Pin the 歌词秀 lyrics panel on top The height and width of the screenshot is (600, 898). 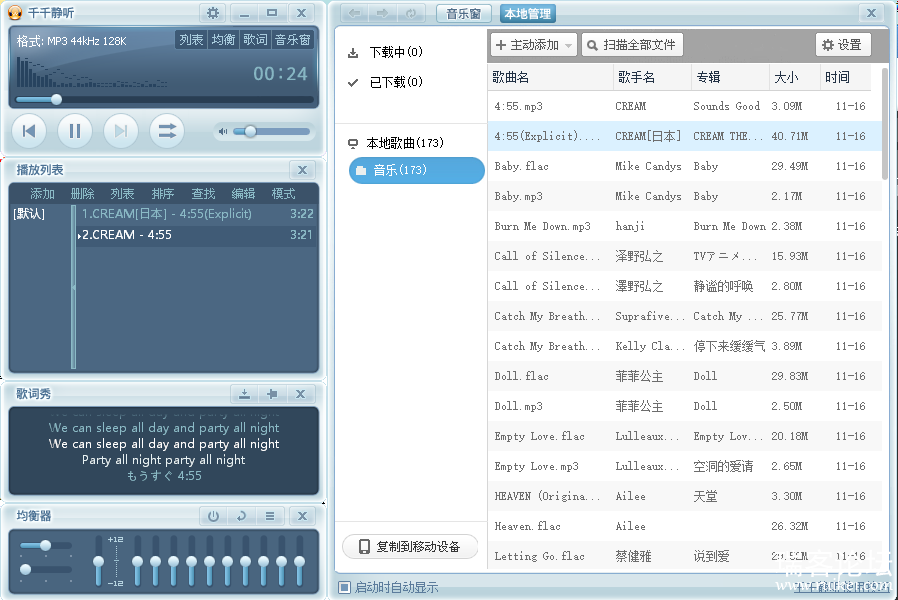[x=272, y=394]
